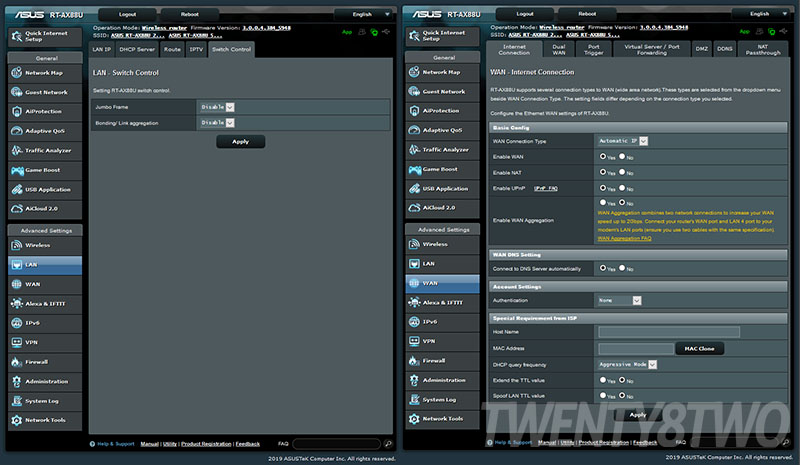Open Network Map icon in right window
The height and width of the screenshot is (465, 800).
(x=414, y=72)
